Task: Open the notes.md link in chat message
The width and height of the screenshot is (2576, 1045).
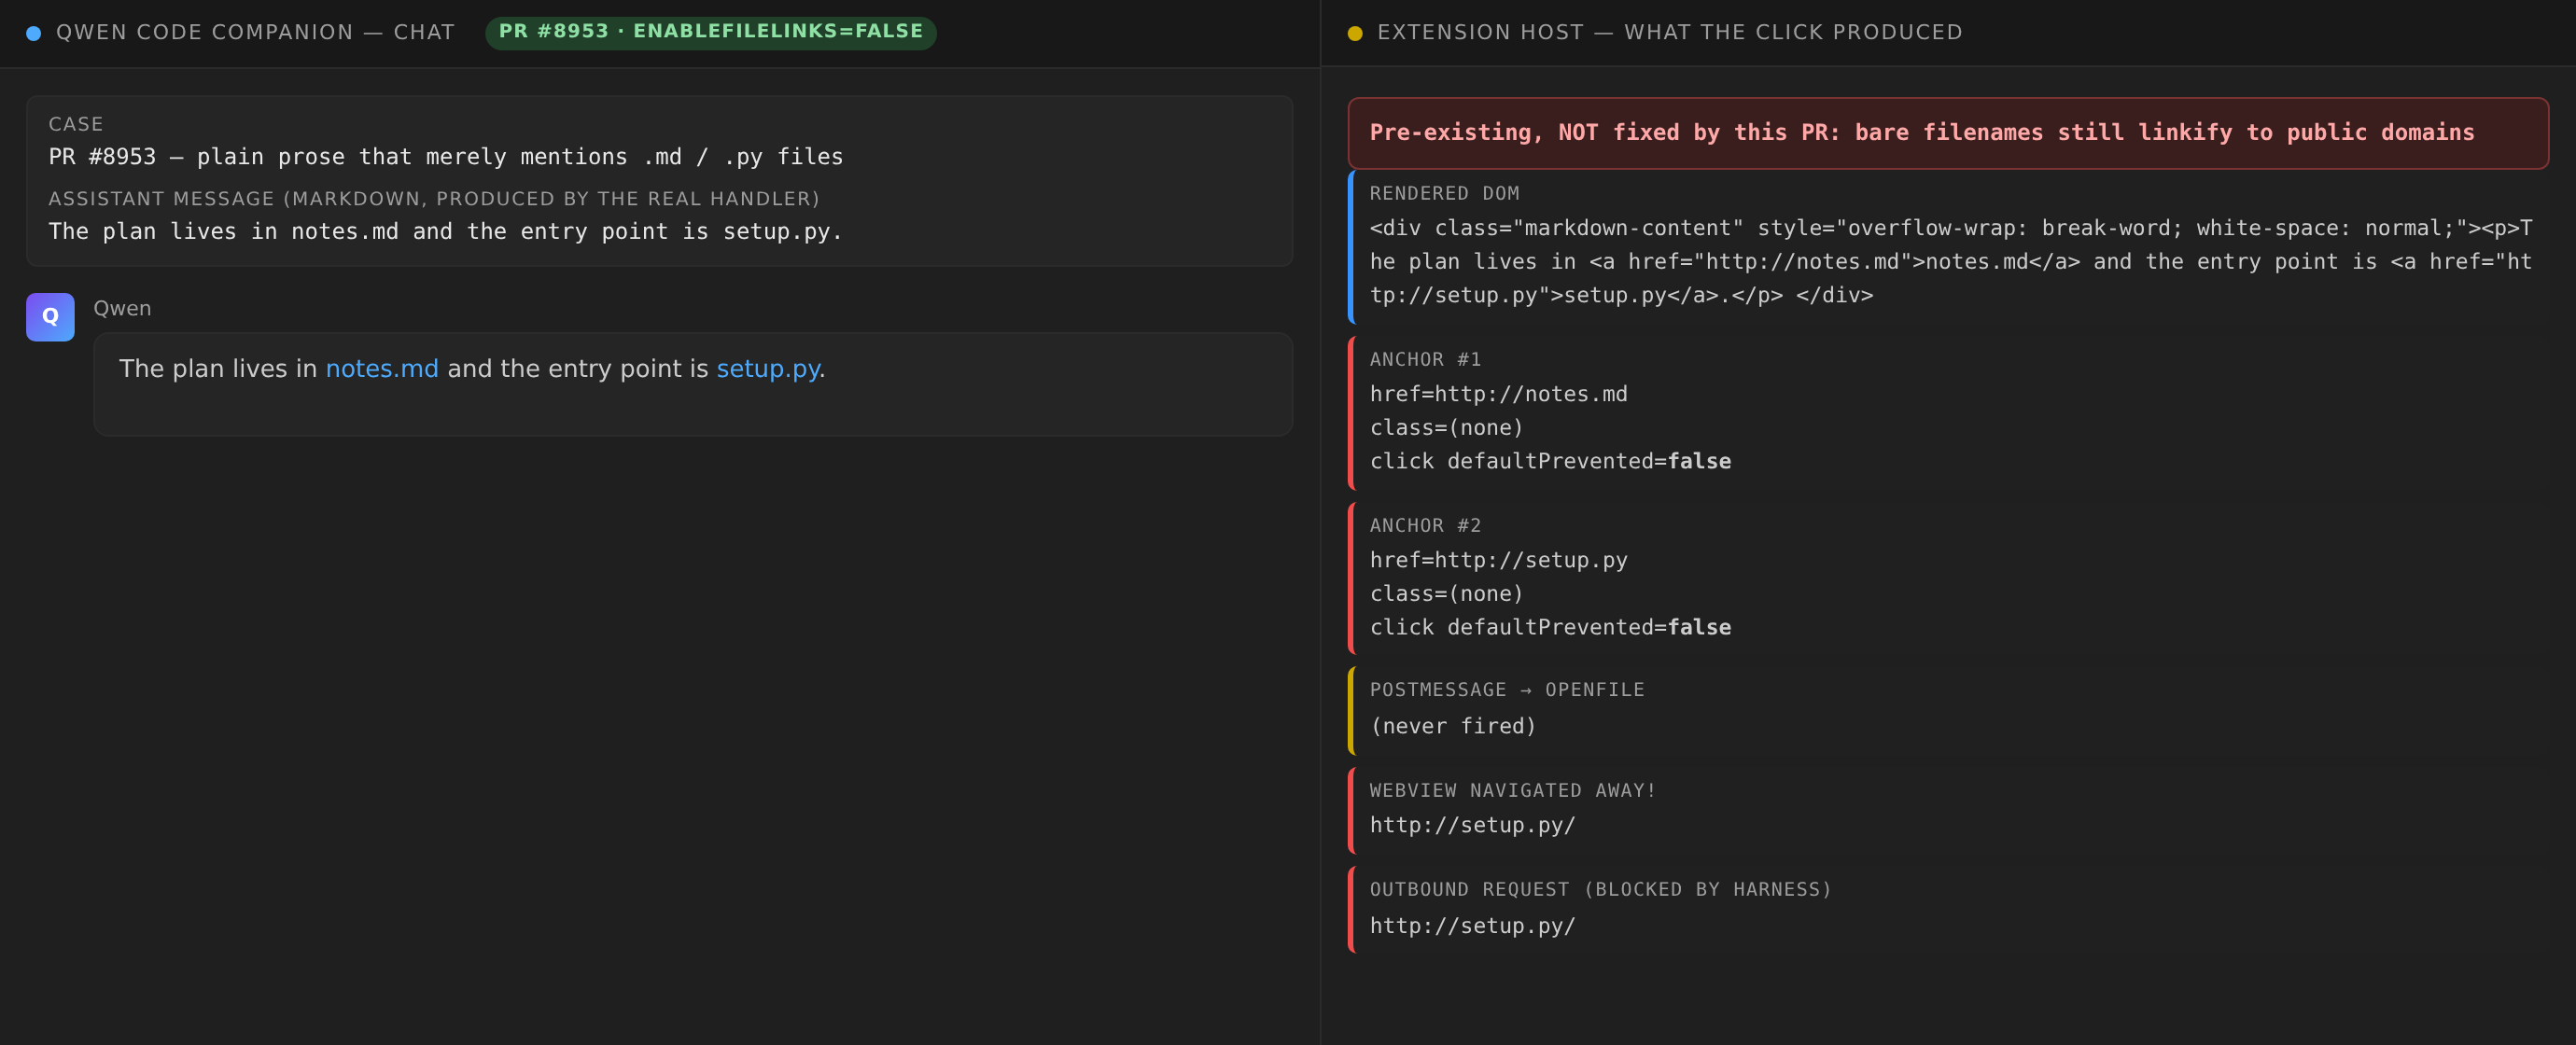Action: tap(382, 369)
